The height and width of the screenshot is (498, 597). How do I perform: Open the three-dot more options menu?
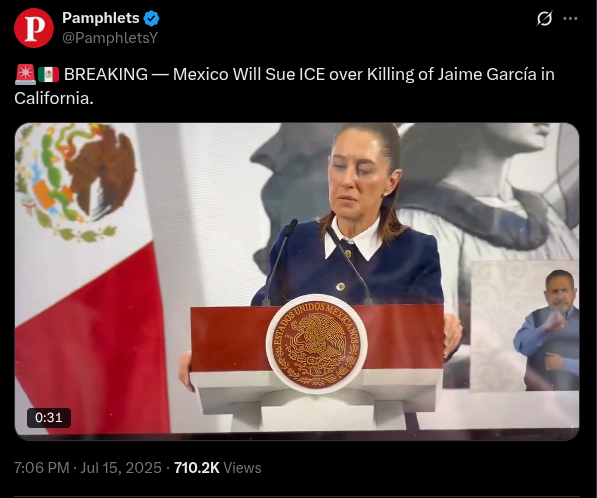(570, 18)
